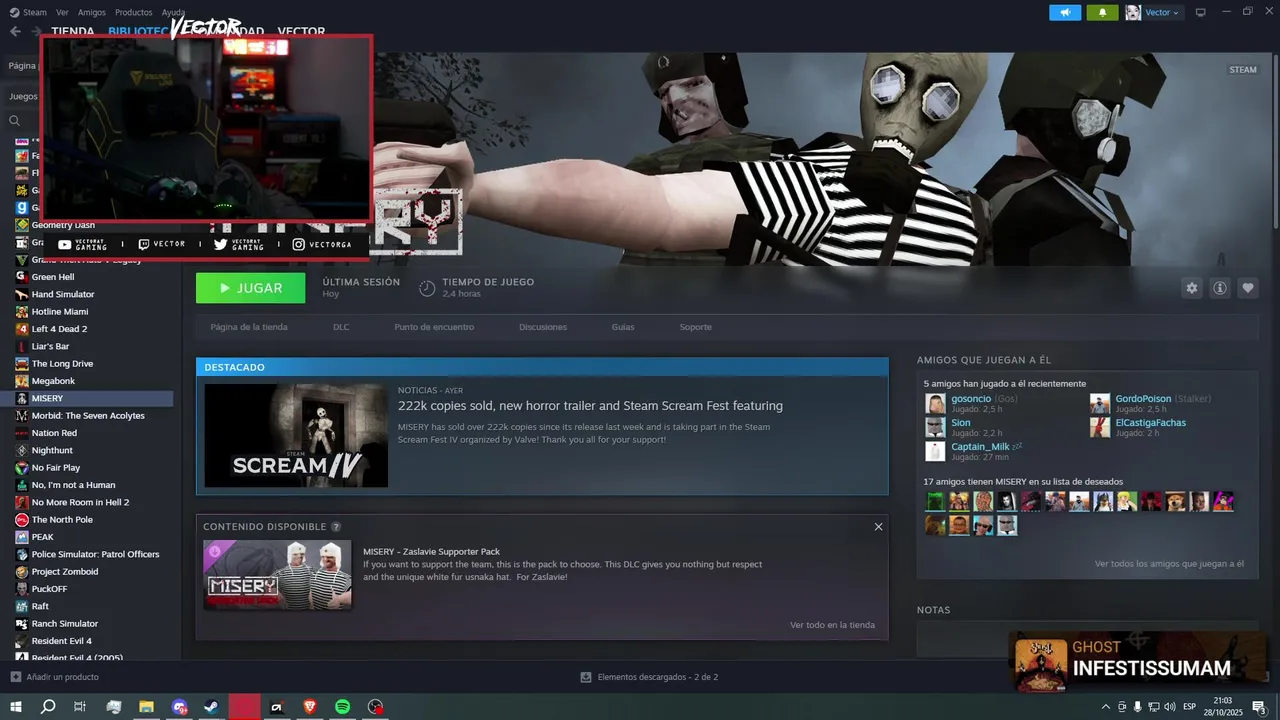
Task: Open the Guías tab
Action: (623, 327)
